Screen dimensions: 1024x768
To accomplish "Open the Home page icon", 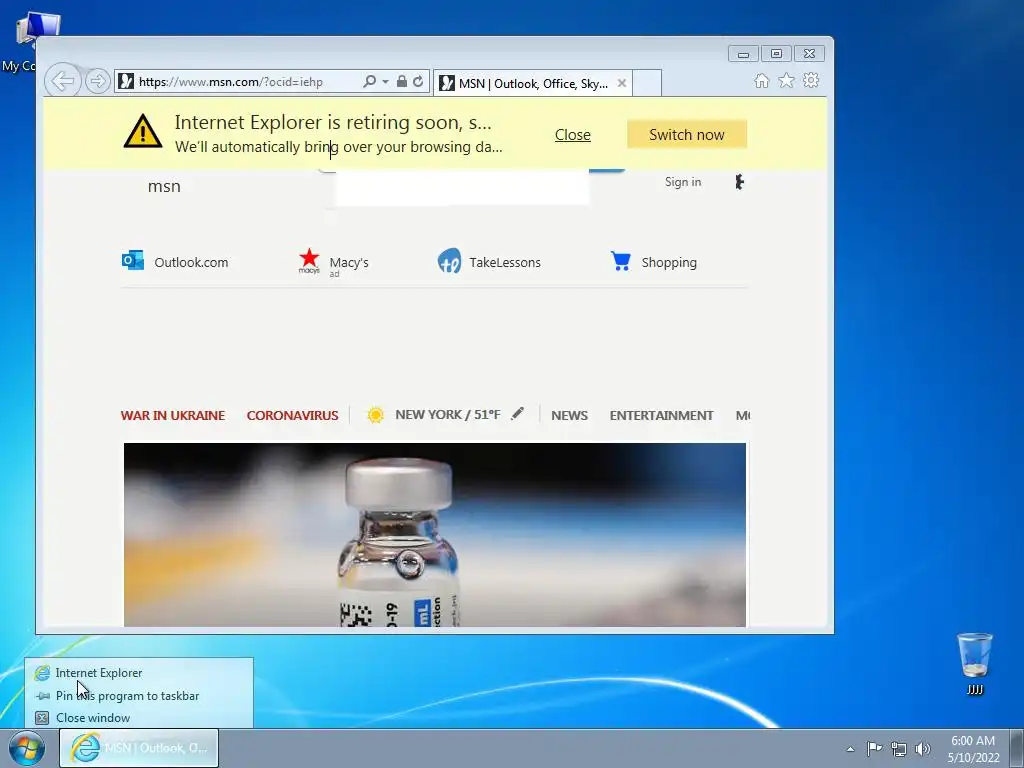I will coord(761,80).
